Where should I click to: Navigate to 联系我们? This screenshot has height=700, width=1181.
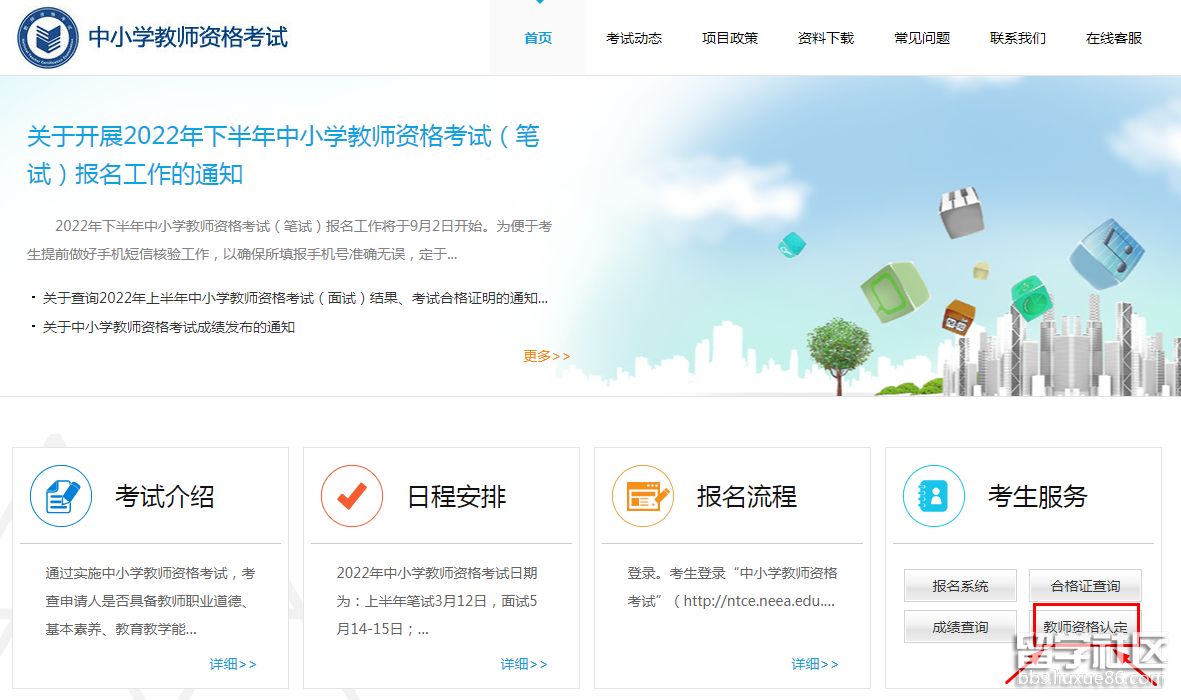[1018, 38]
